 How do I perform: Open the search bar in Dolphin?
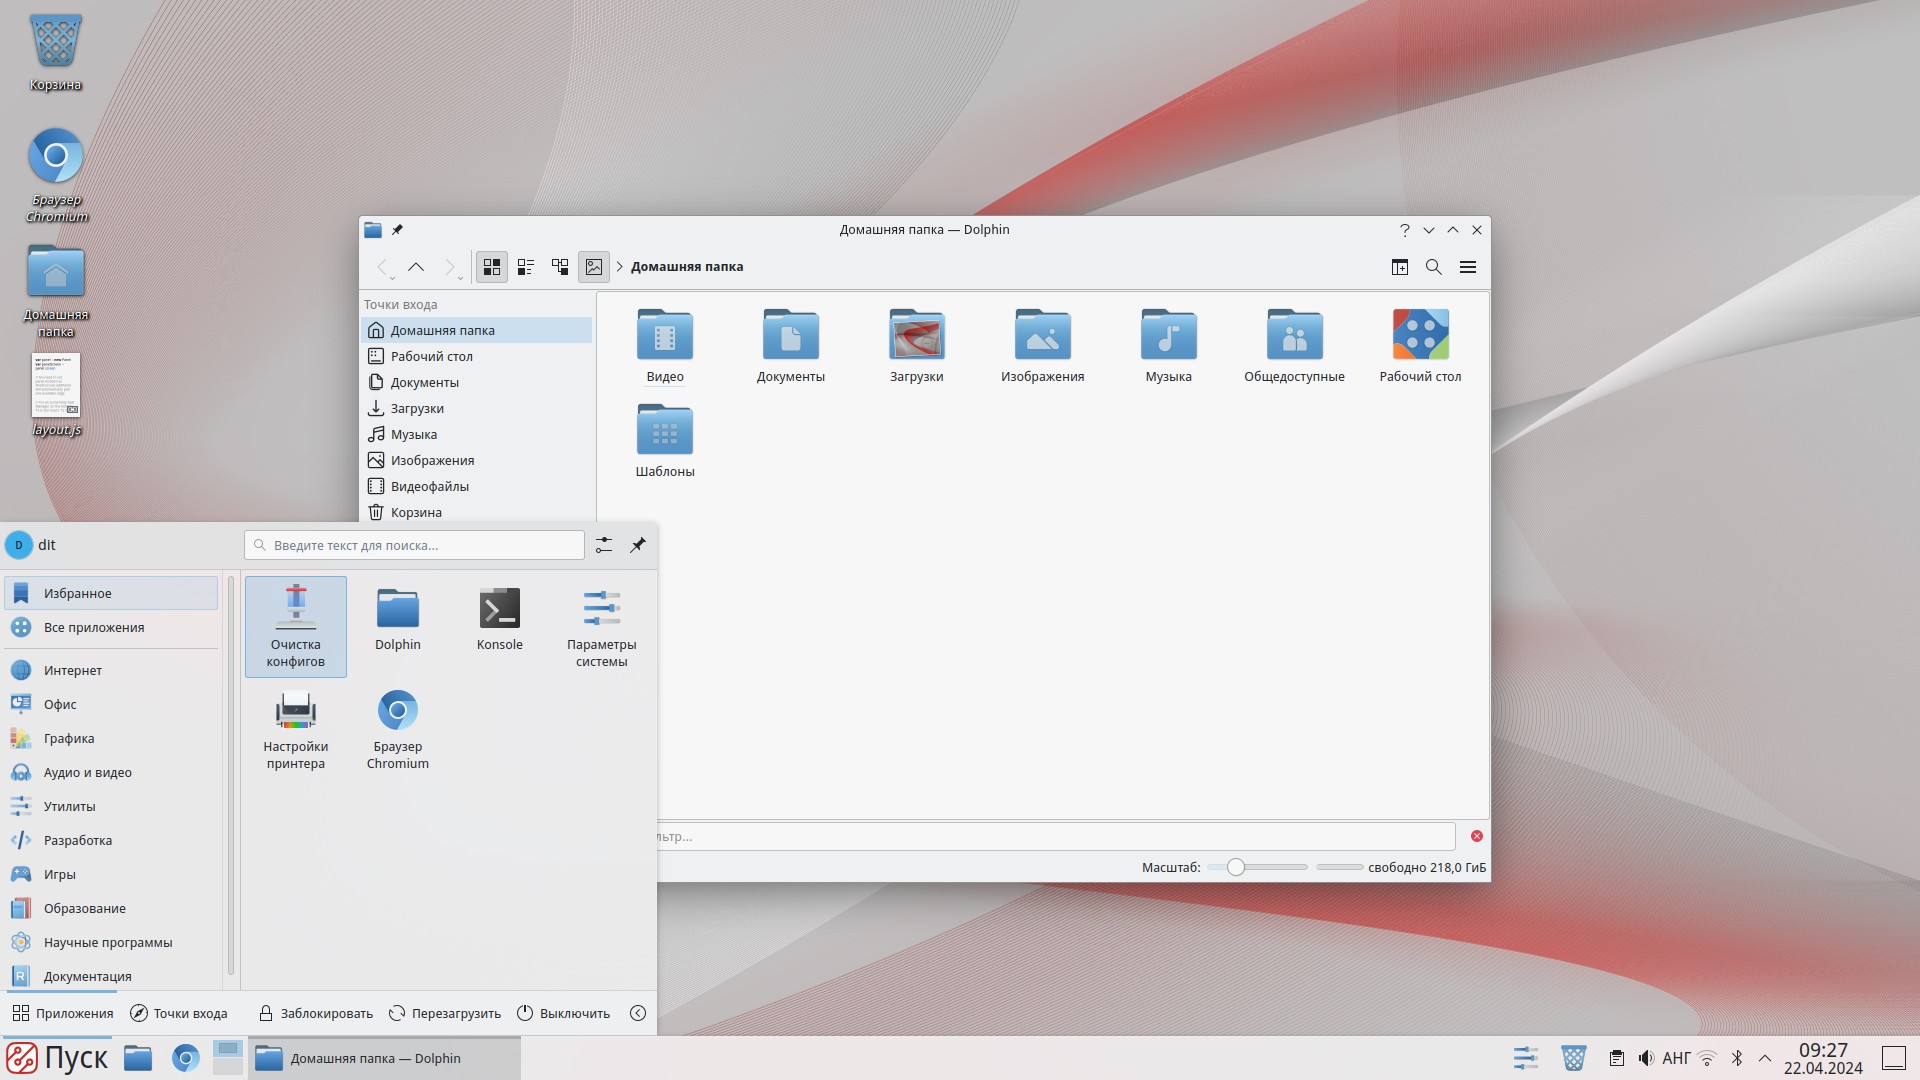pos(1434,267)
